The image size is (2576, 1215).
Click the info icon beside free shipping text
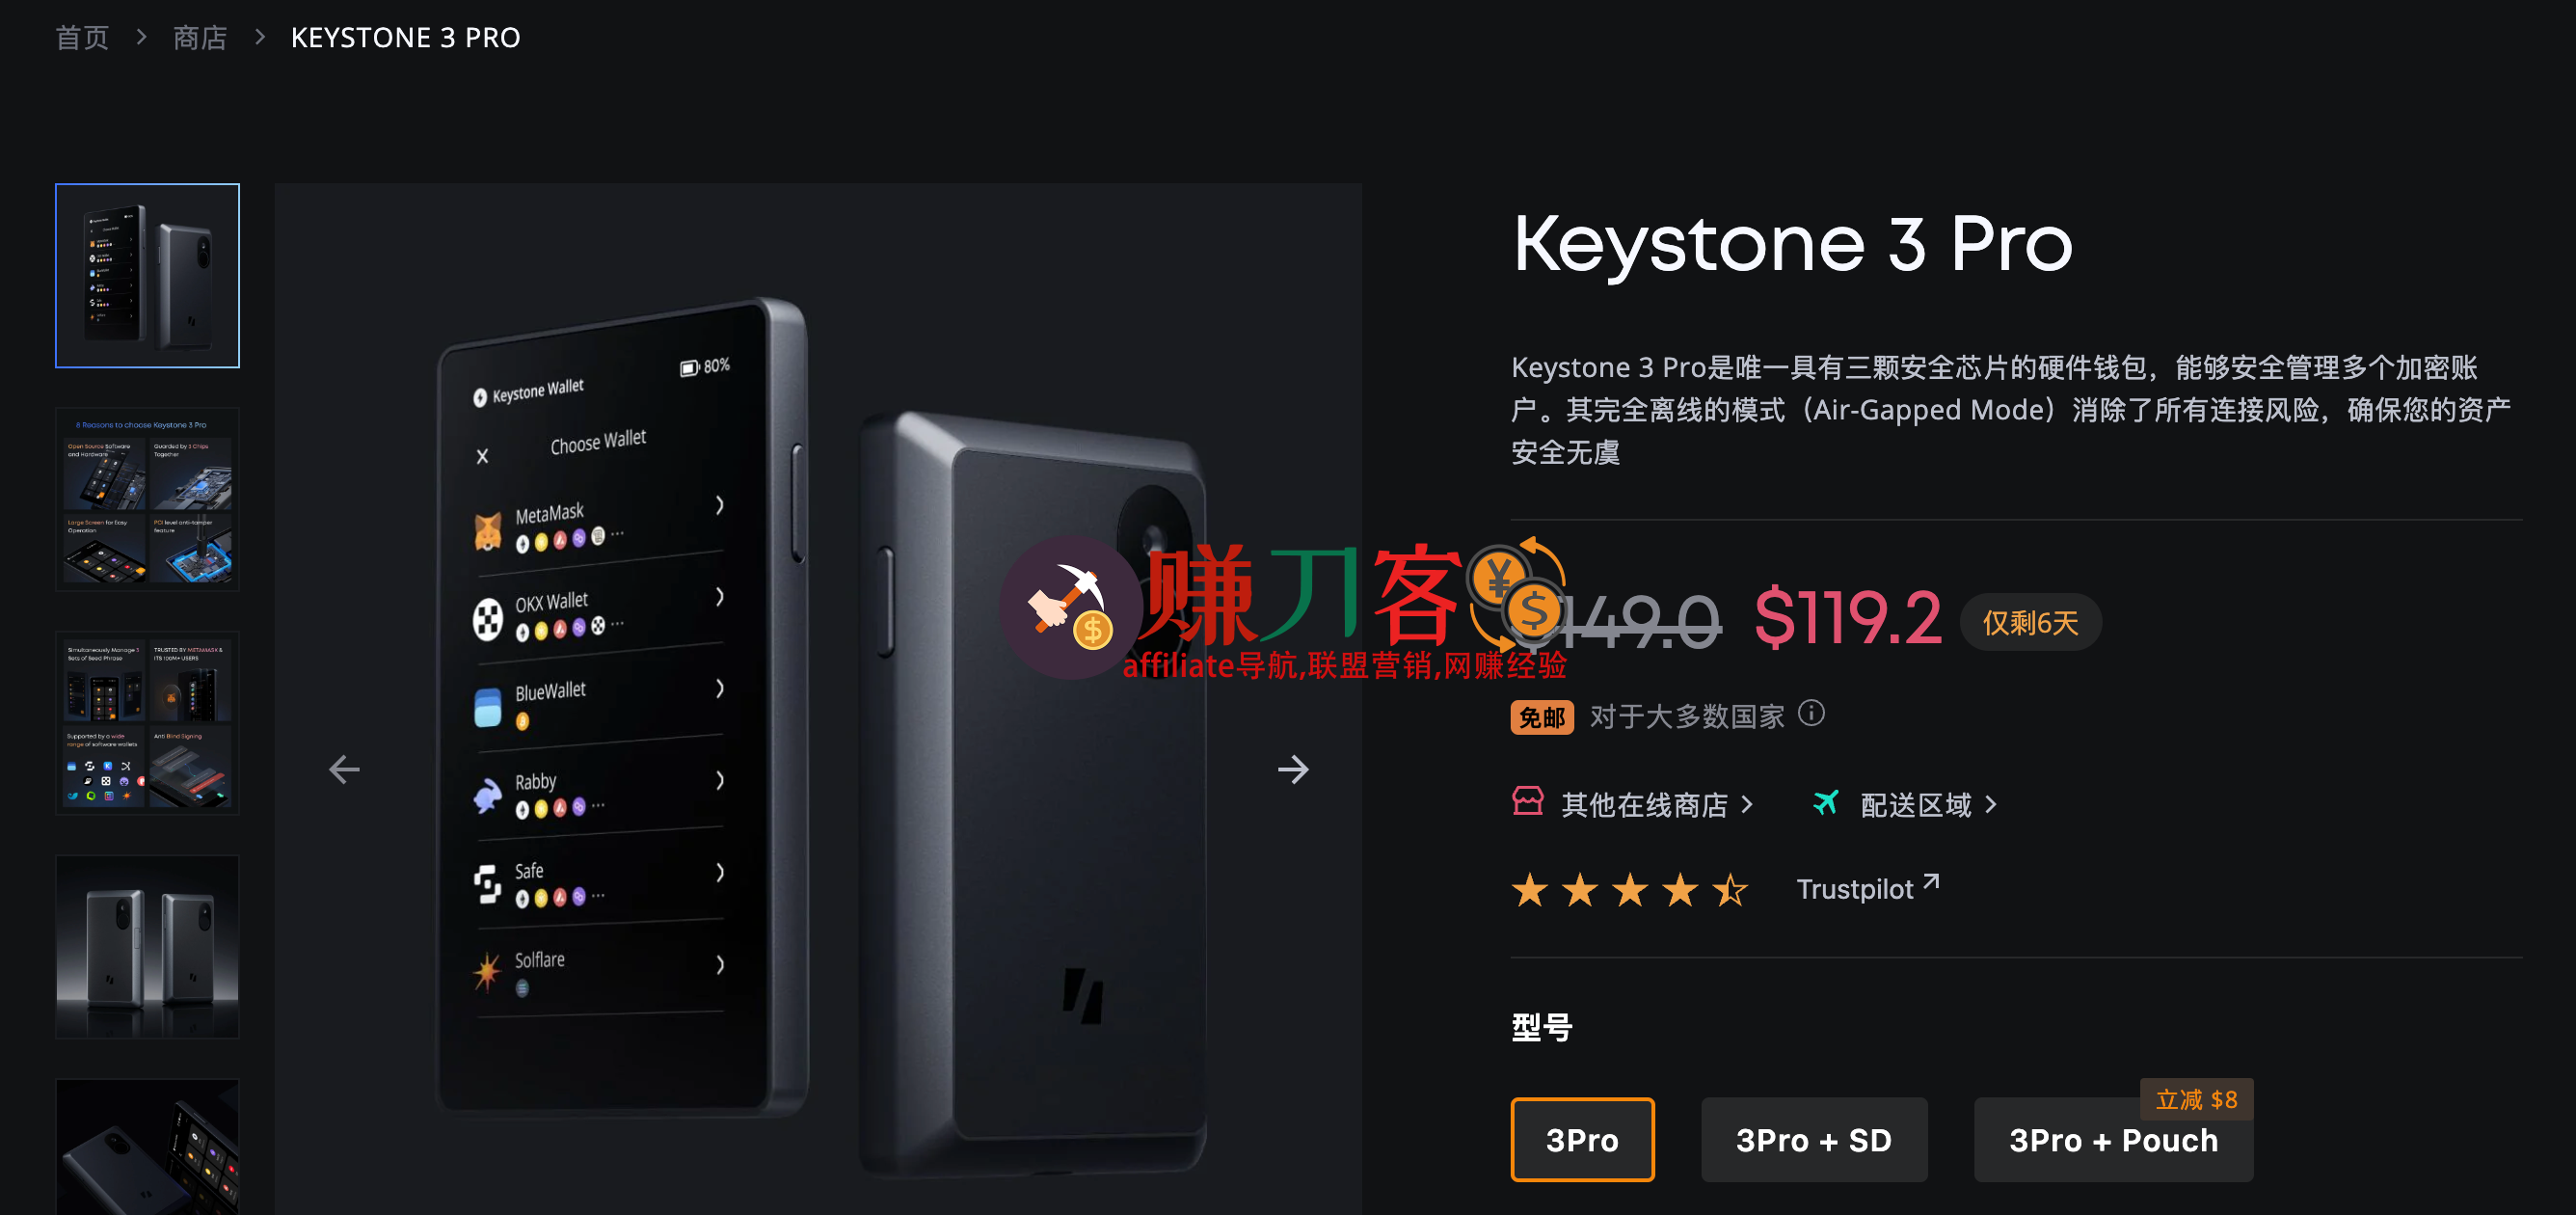pyautogui.click(x=1811, y=713)
